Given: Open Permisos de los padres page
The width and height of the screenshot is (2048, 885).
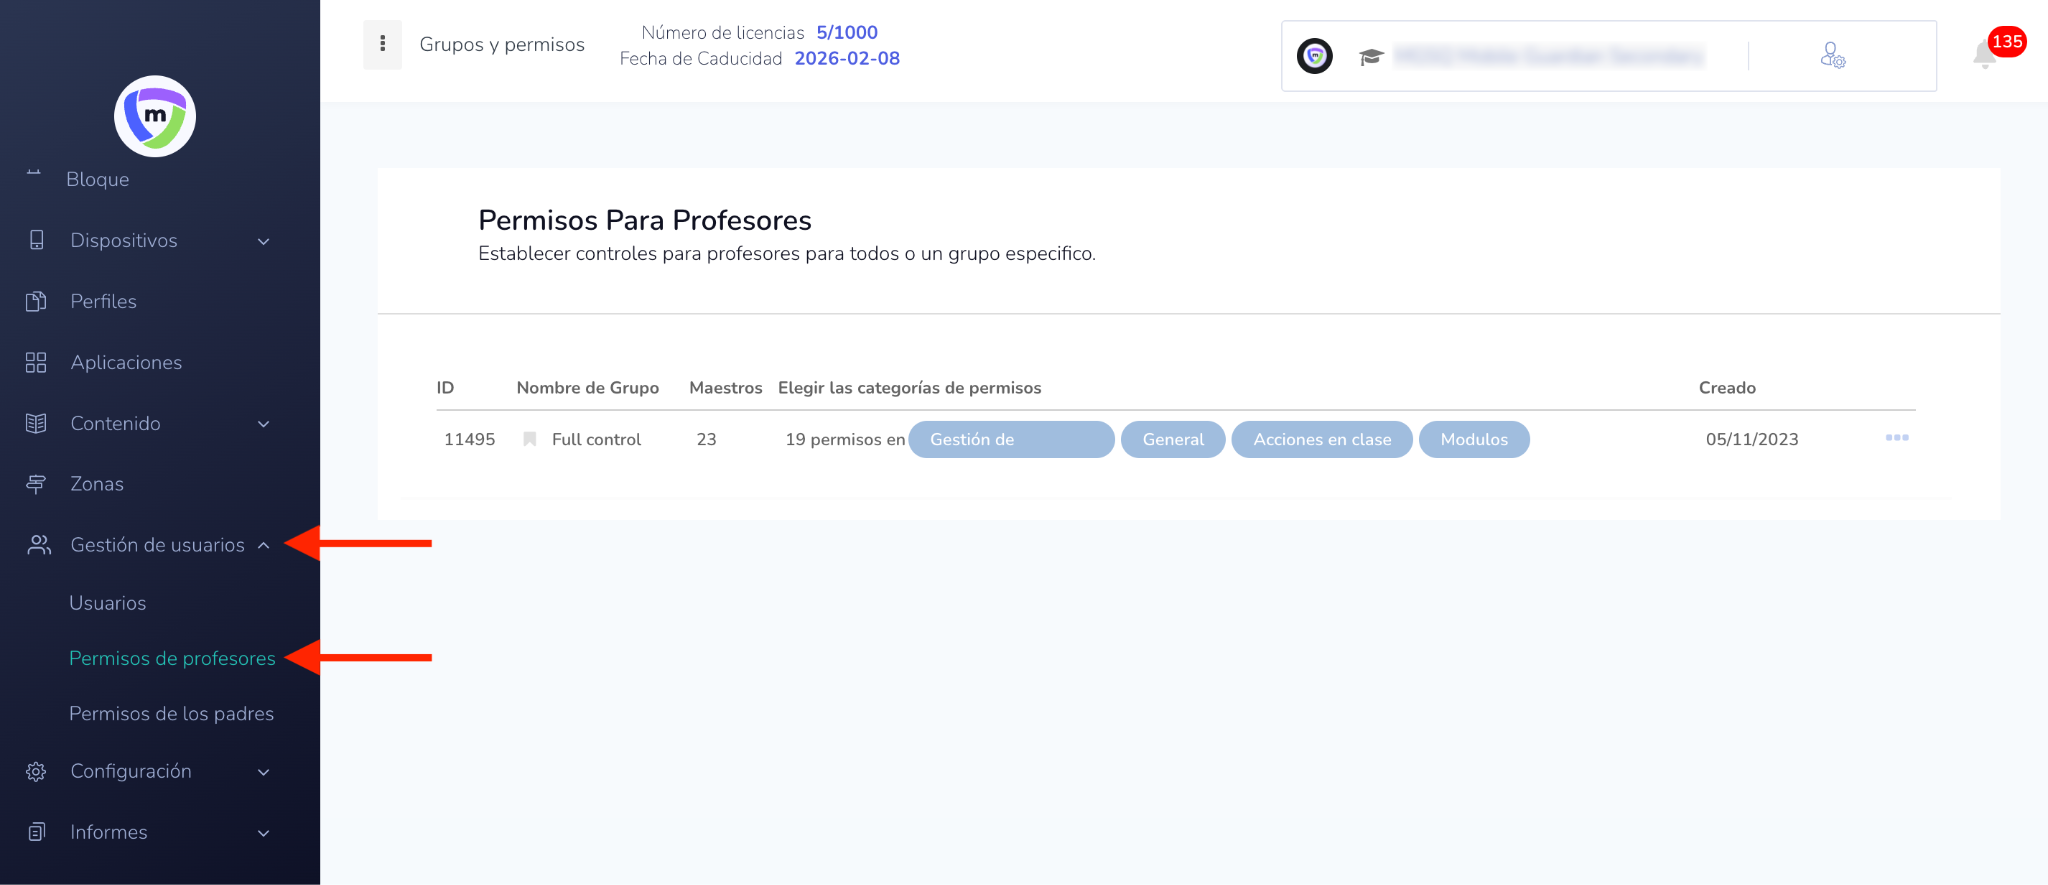Looking at the screenshot, I should [x=171, y=714].
